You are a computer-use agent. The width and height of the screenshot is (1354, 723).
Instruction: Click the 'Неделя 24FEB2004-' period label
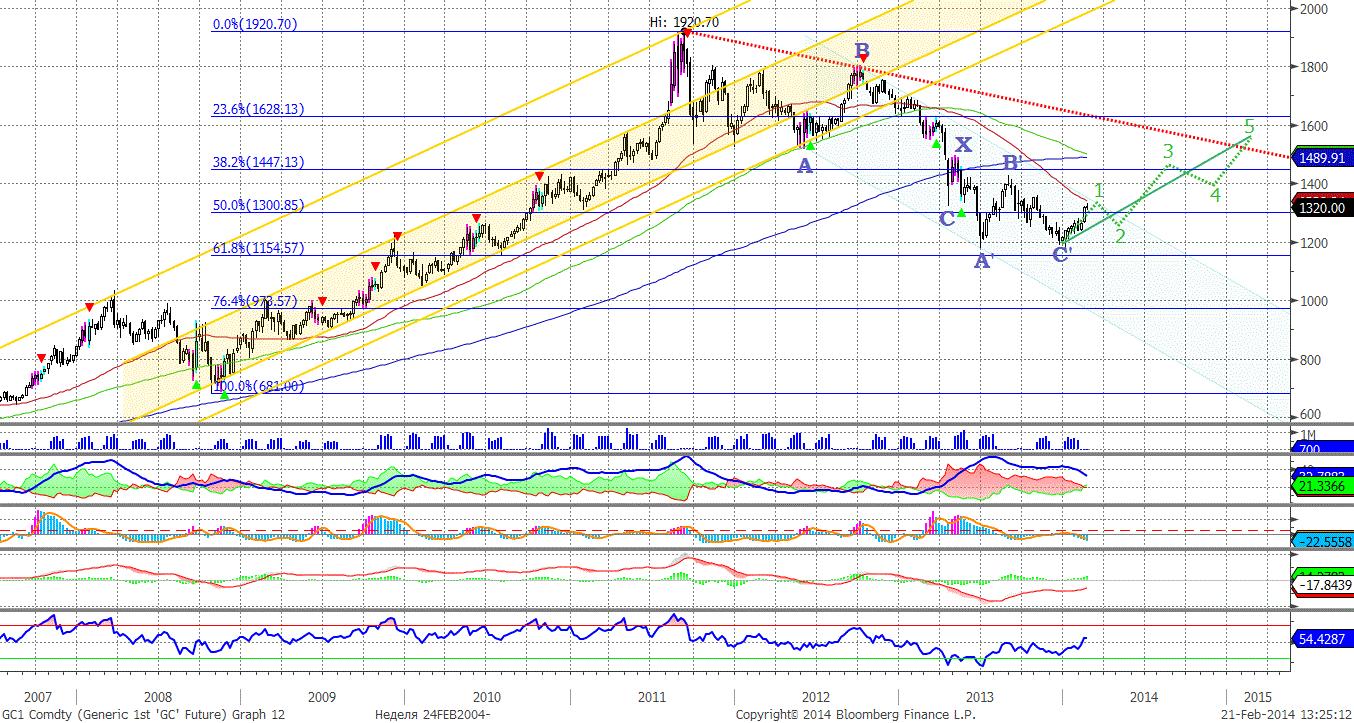(x=431, y=714)
